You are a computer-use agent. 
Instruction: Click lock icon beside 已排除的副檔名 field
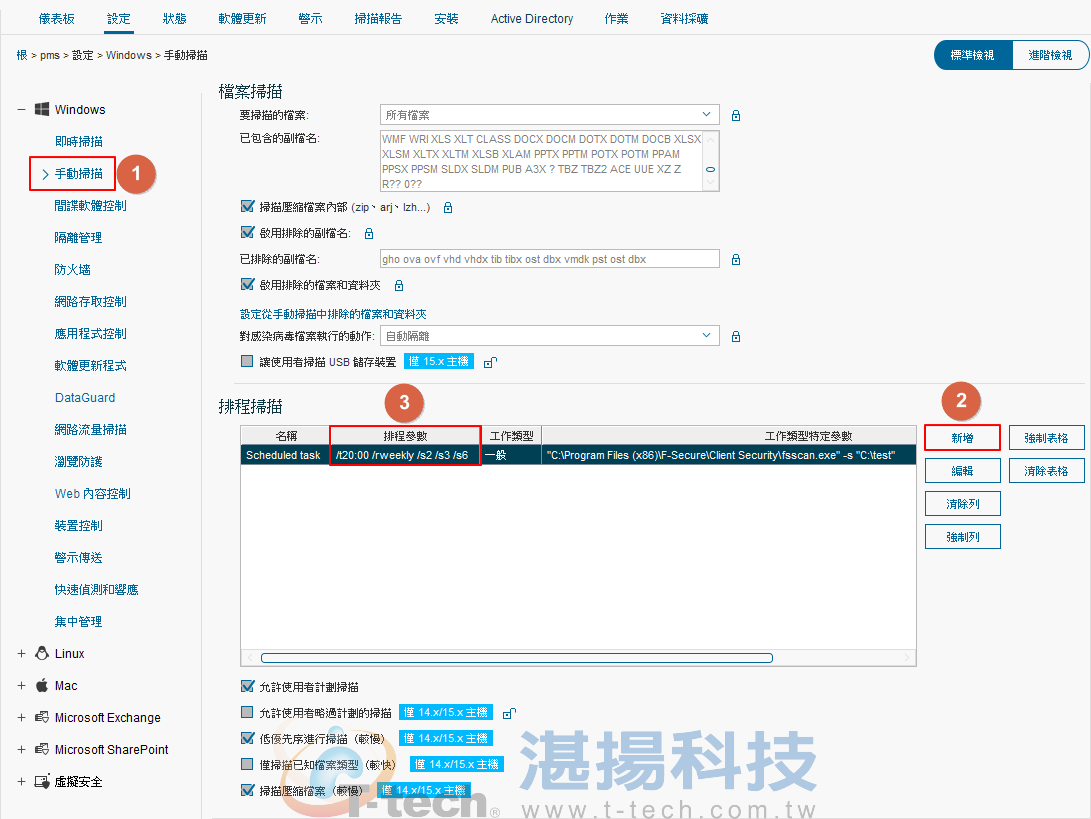736,260
